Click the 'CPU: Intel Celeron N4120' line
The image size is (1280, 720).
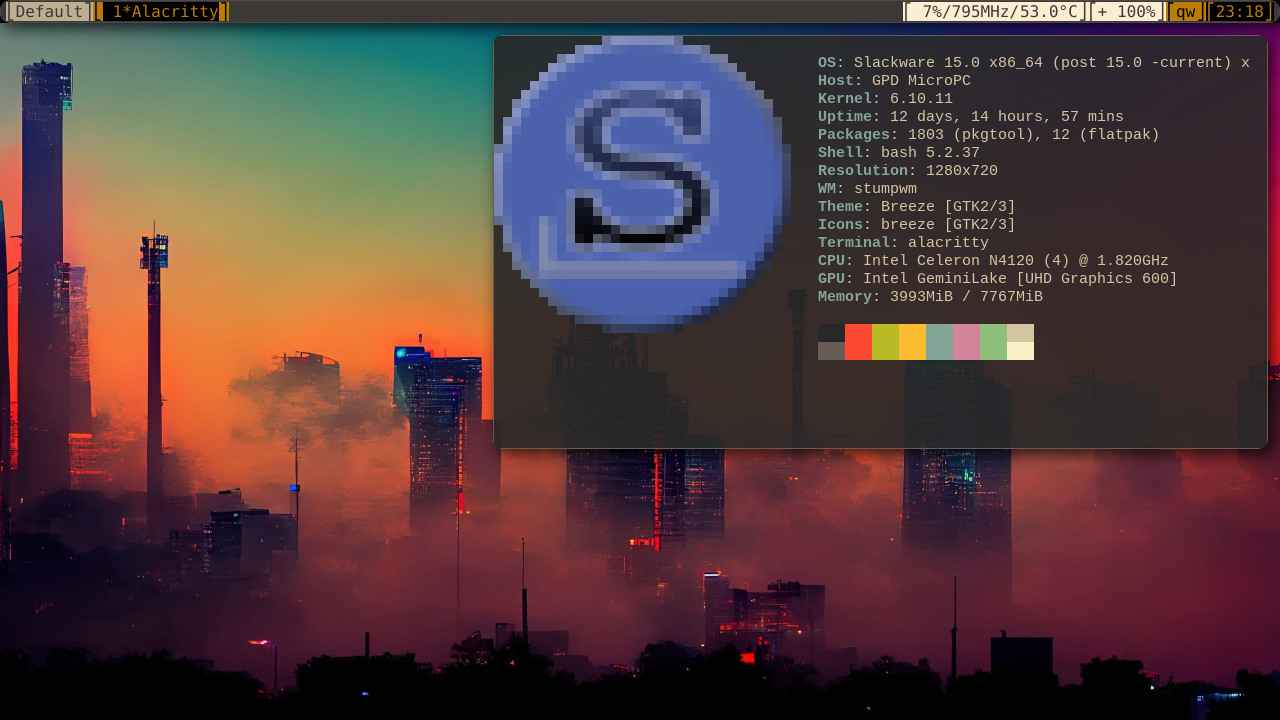click(993, 261)
